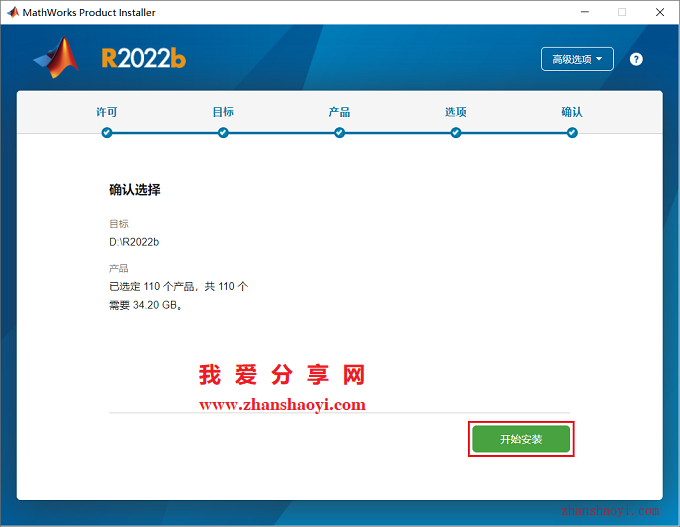Close the MathWorks Product Installer window

click(x=660, y=12)
